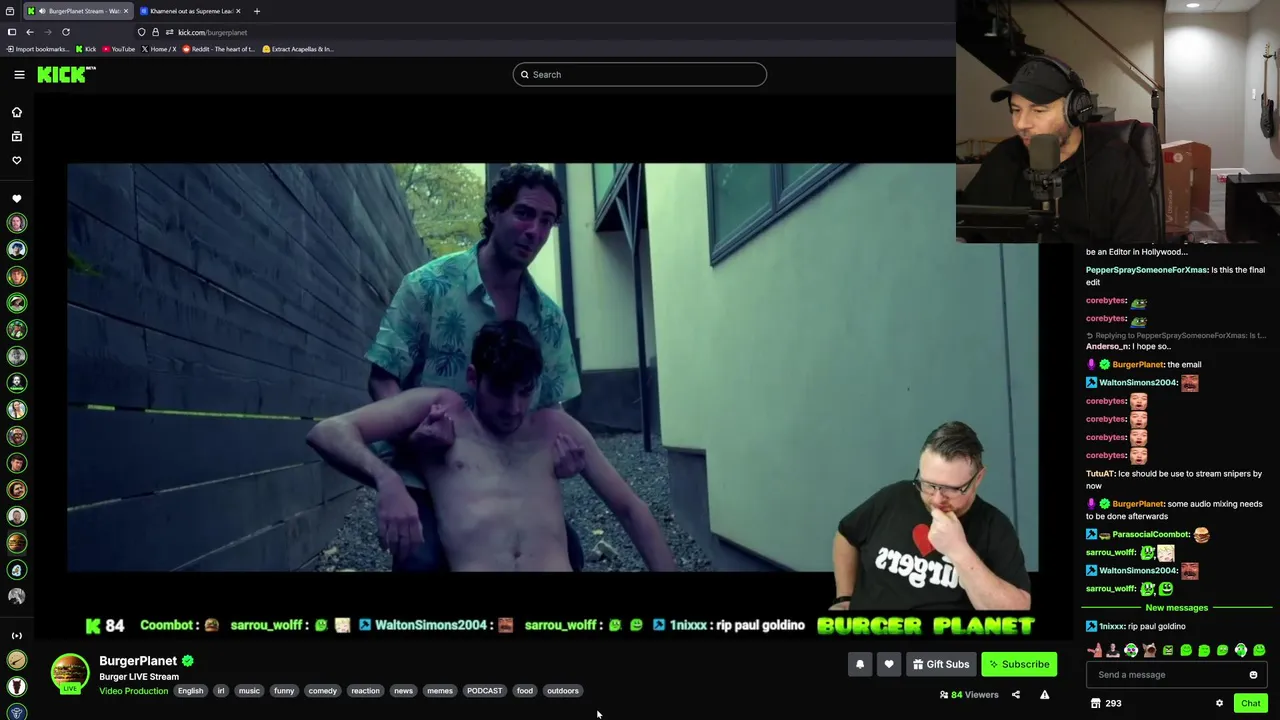
Task: Open YouTube bookmark
Action: (119, 49)
